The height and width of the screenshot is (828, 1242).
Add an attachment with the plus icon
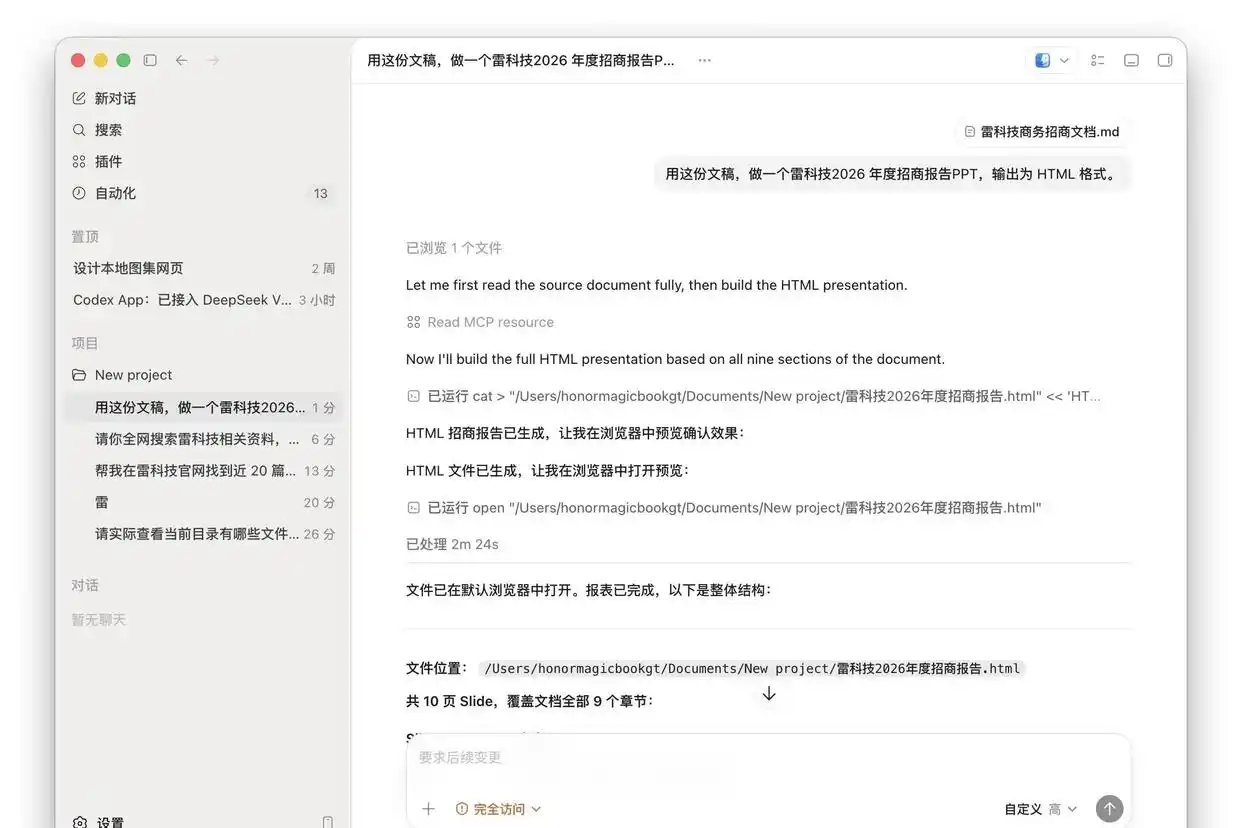tap(428, 809)
